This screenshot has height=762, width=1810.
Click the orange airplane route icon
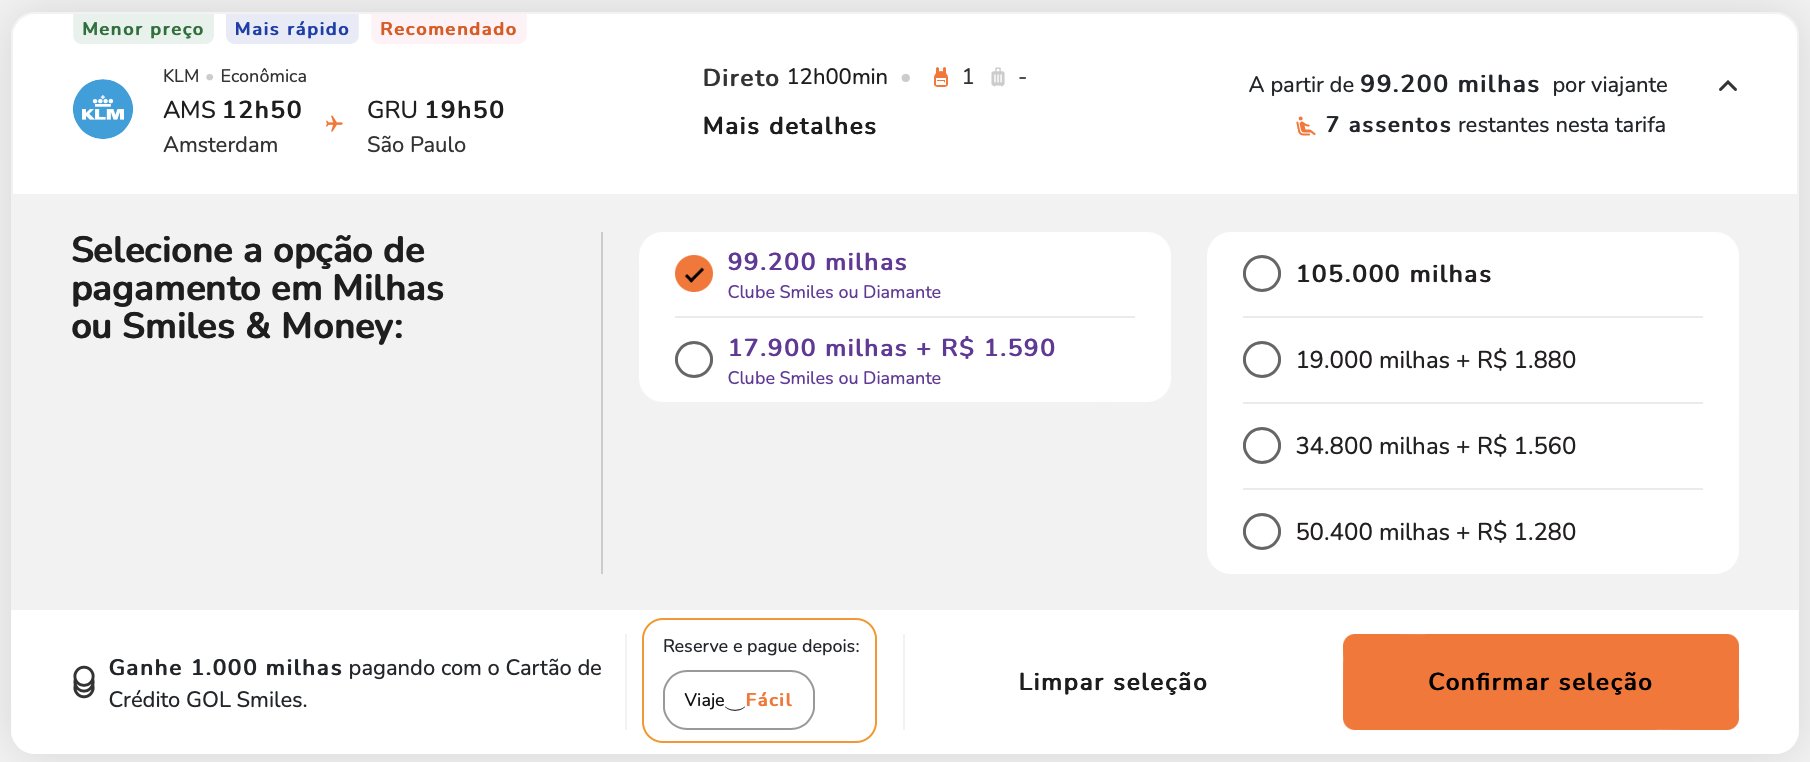[x=334, y=124]
